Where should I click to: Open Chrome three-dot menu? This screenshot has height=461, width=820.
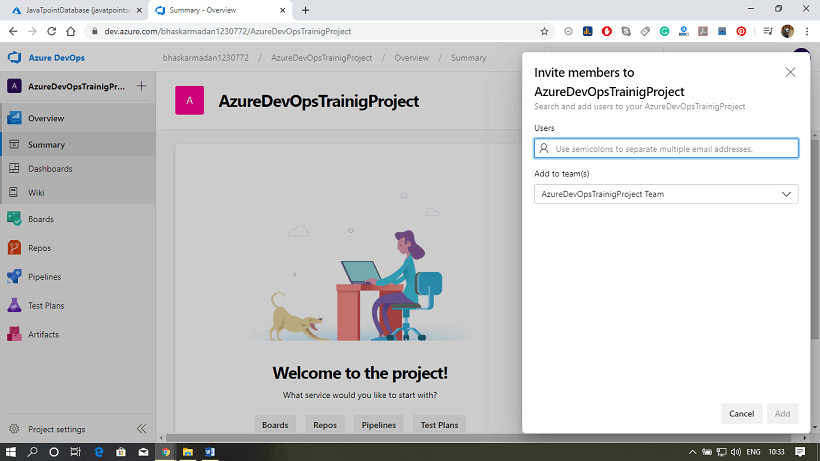807,31
